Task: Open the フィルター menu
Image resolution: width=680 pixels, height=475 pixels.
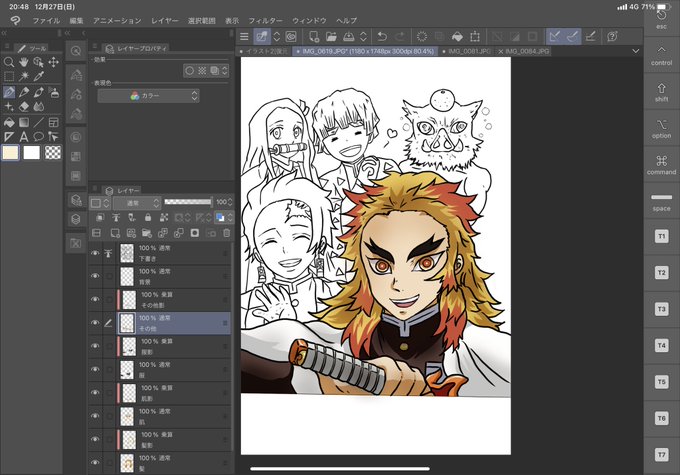Action: pos(265,20)
